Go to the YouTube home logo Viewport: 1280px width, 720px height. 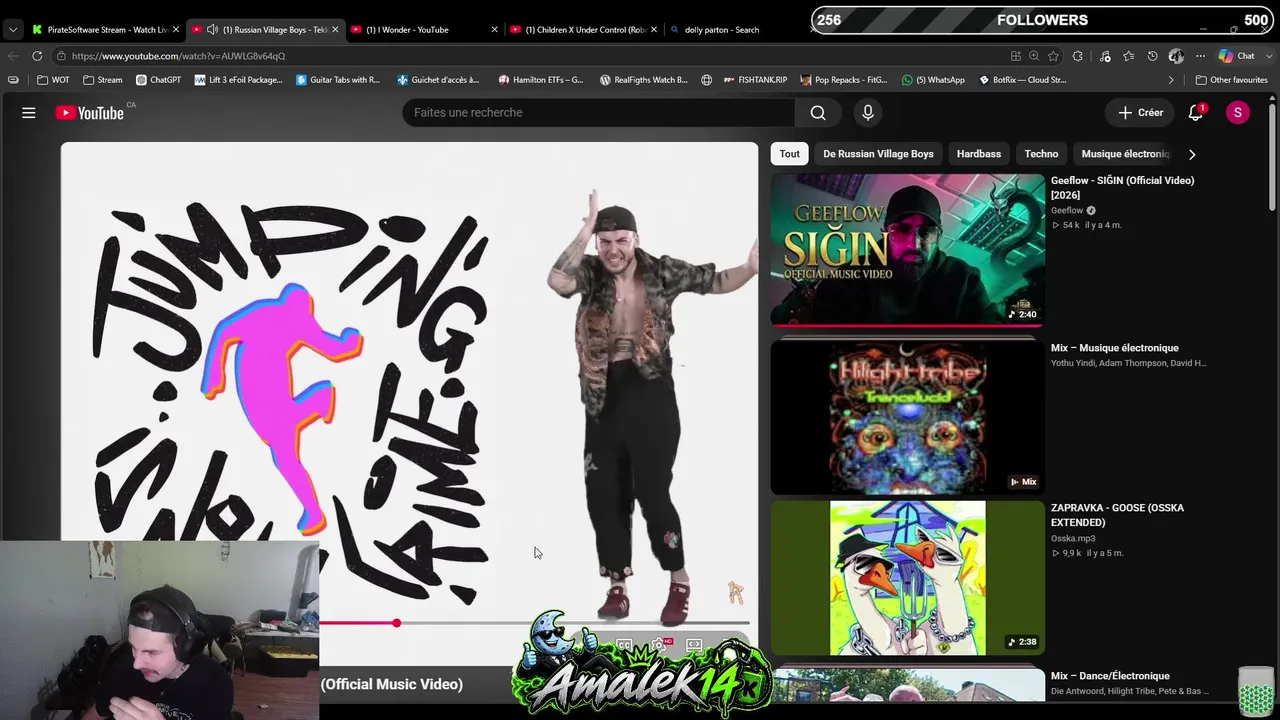(90, 113)
